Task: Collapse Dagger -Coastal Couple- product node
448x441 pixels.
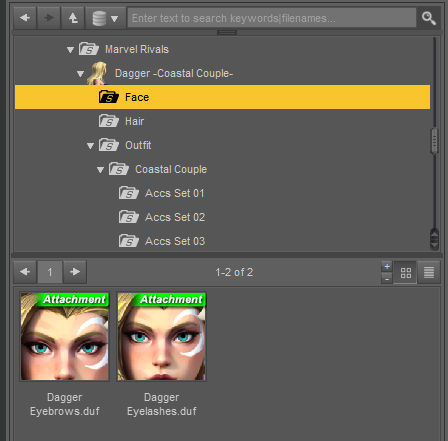Action: pyautogui.click(x=80, y=74)
